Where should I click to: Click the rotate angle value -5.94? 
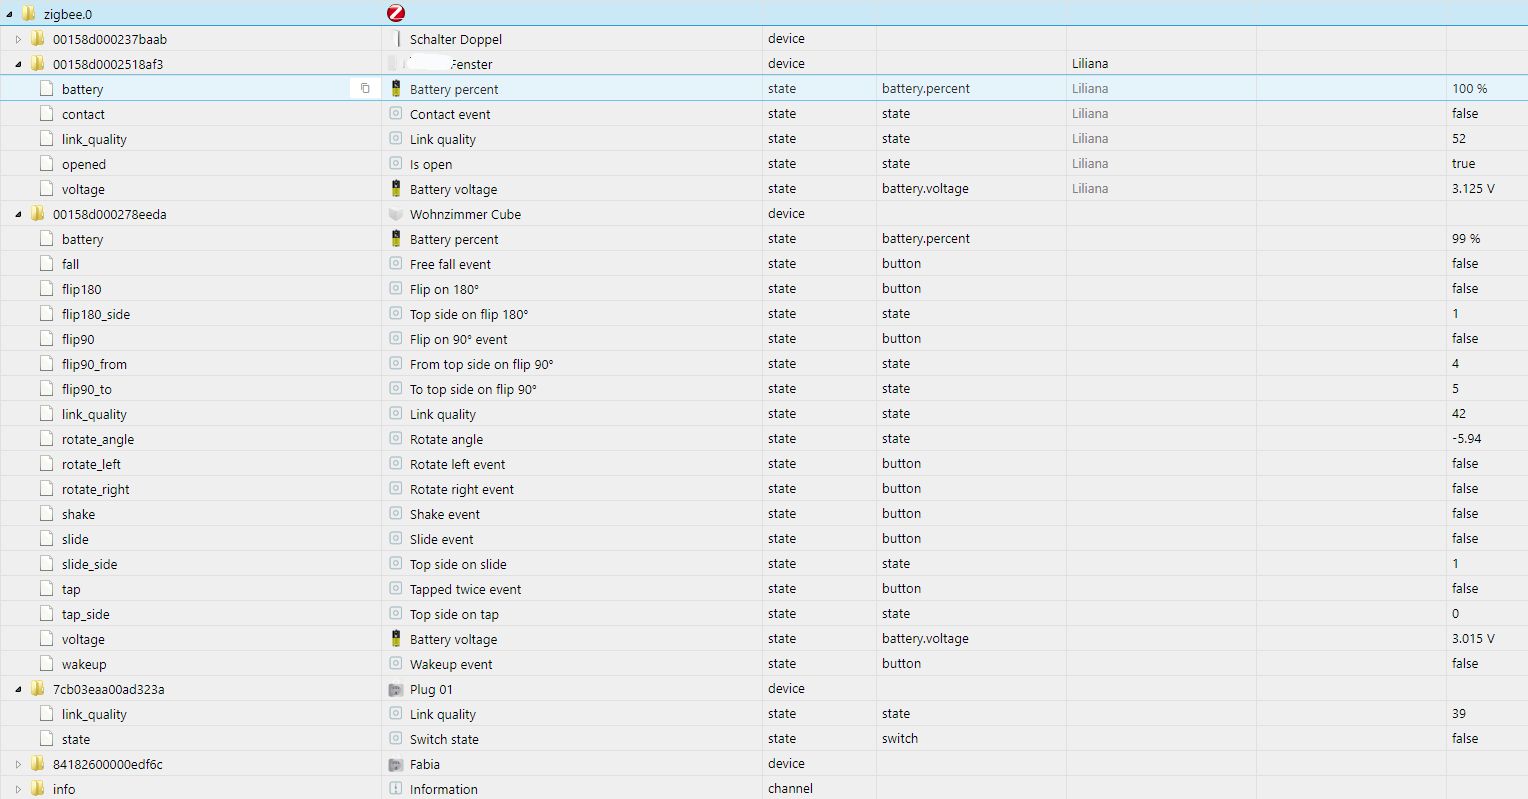[1467, 438]
